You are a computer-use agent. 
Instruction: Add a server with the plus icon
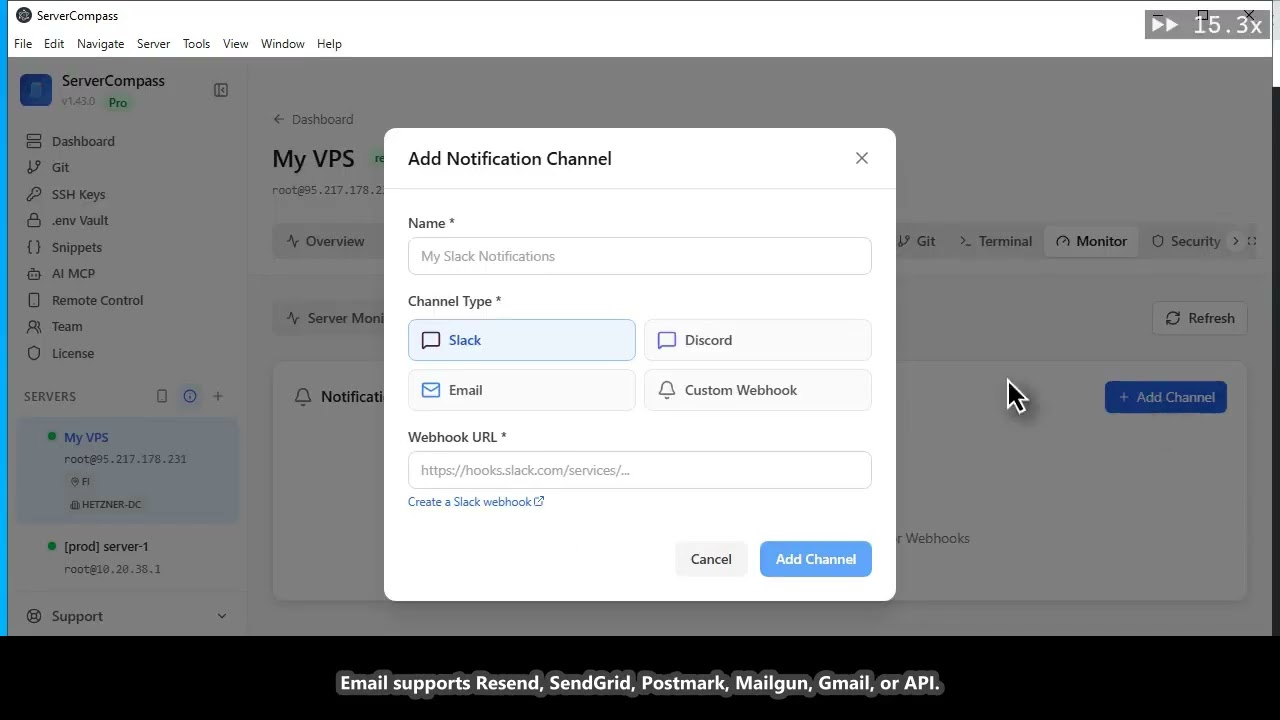[218, 396]
